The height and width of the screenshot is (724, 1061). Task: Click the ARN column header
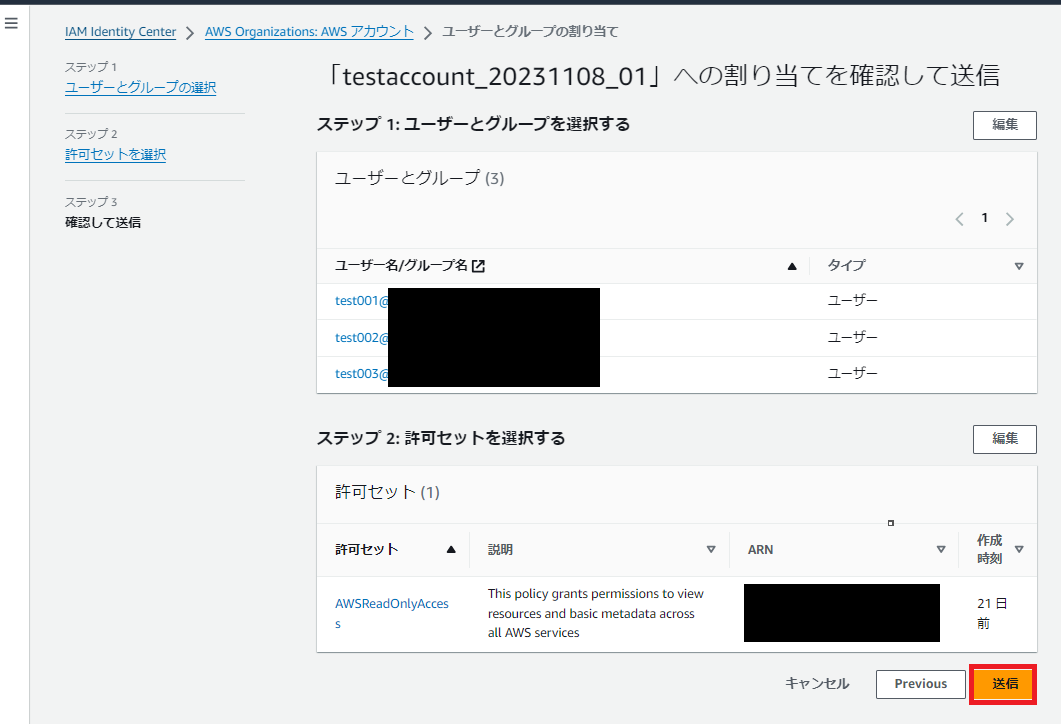coord(761,549)
